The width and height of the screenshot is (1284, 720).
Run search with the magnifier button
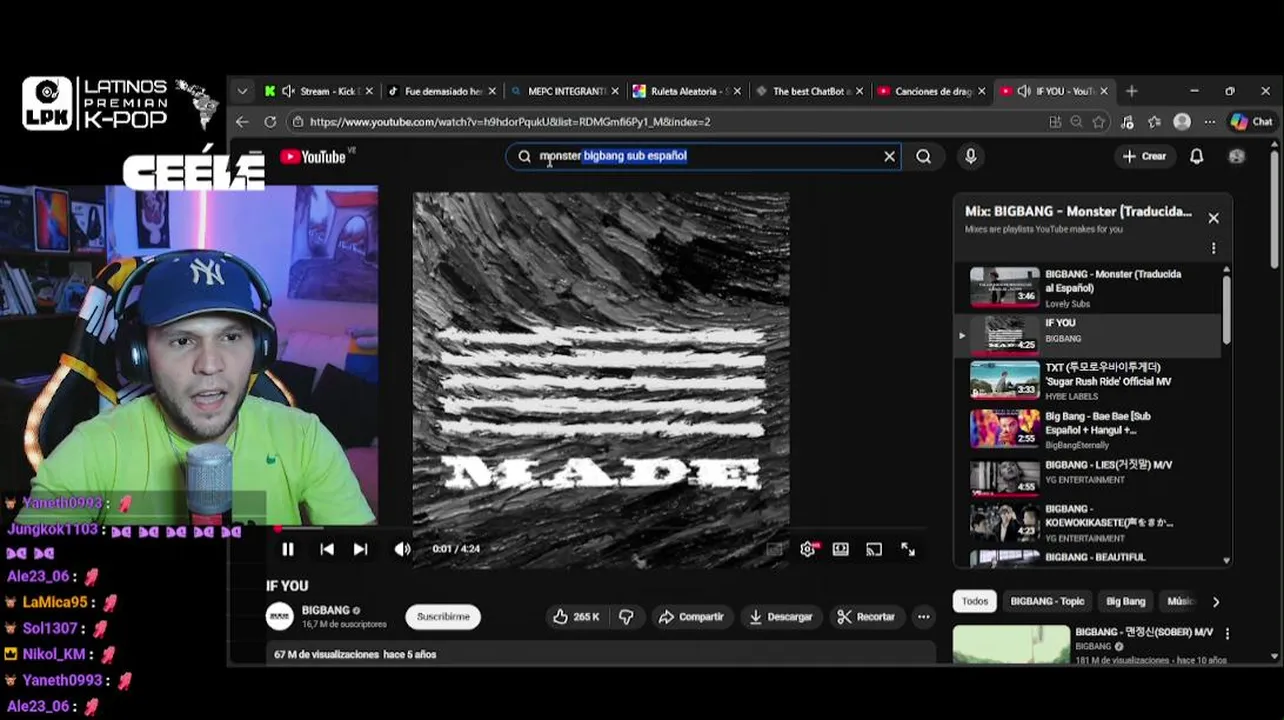tap(924, 156)
